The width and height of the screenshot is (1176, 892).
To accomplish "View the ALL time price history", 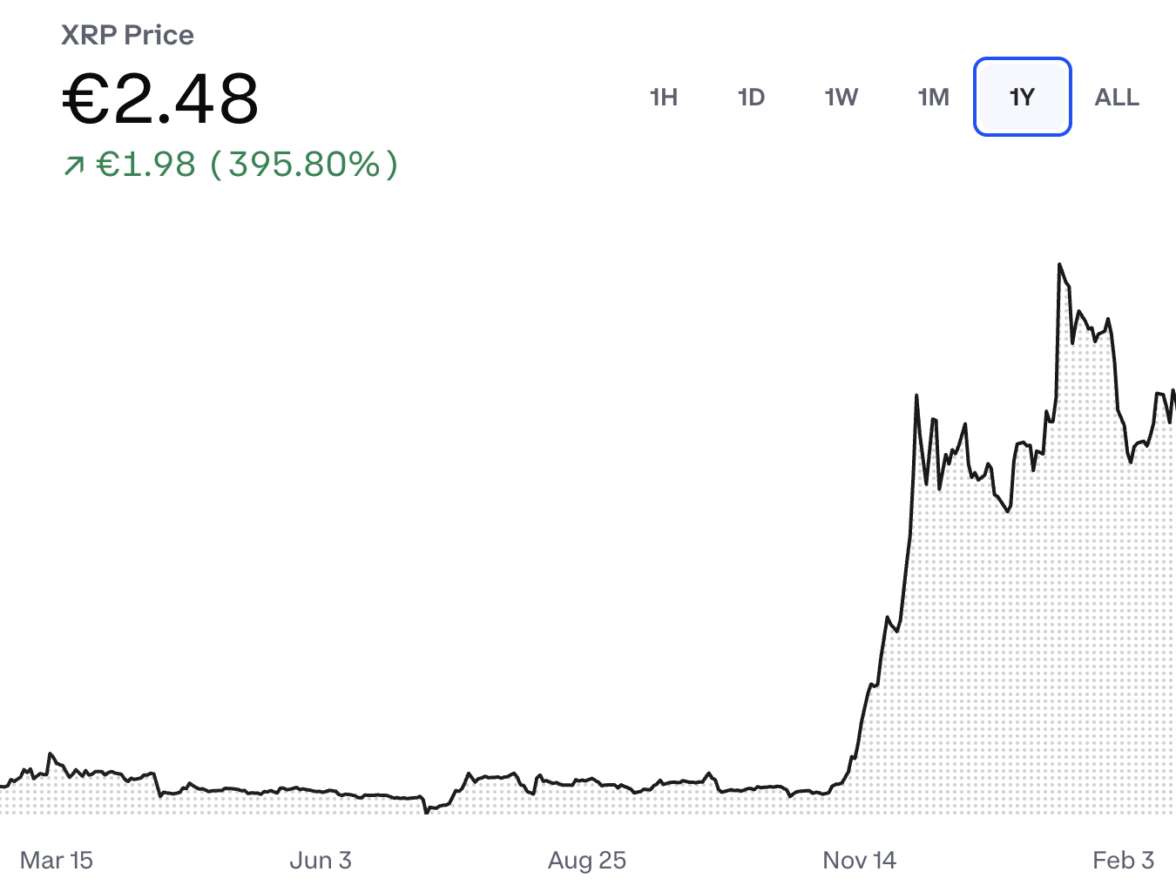I will tap(1116, 97).
